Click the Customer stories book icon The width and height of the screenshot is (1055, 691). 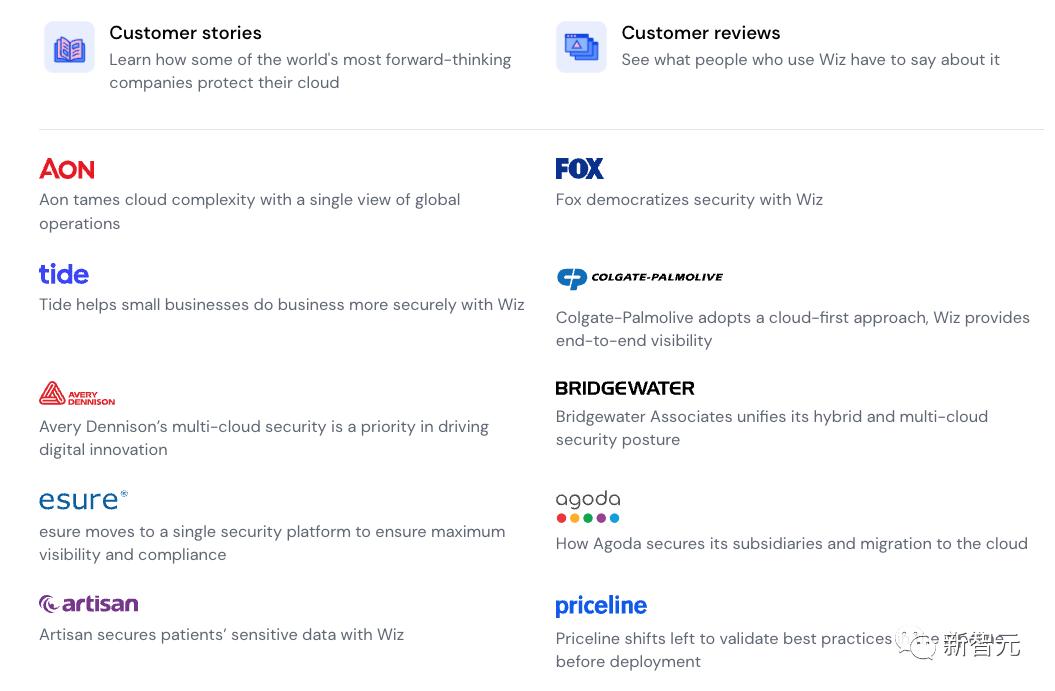pos(69,47)
